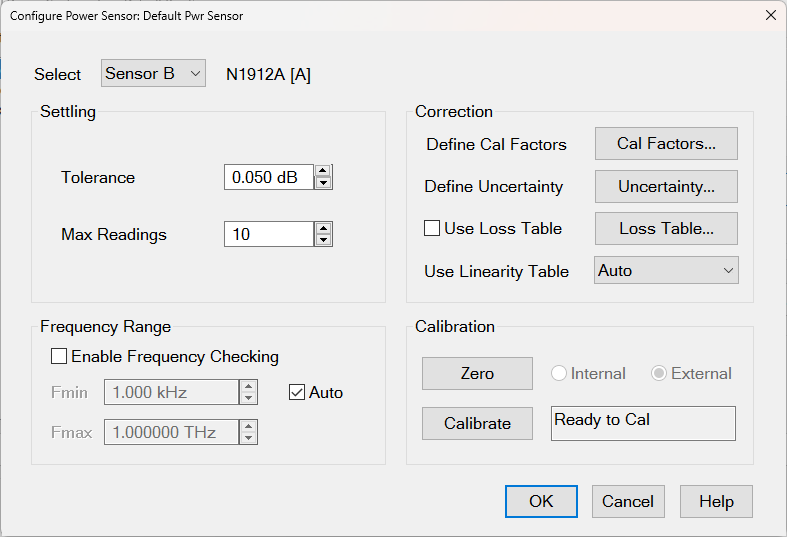
Task: Cancel the power sensor configuration
Action: tap(628, 501)
